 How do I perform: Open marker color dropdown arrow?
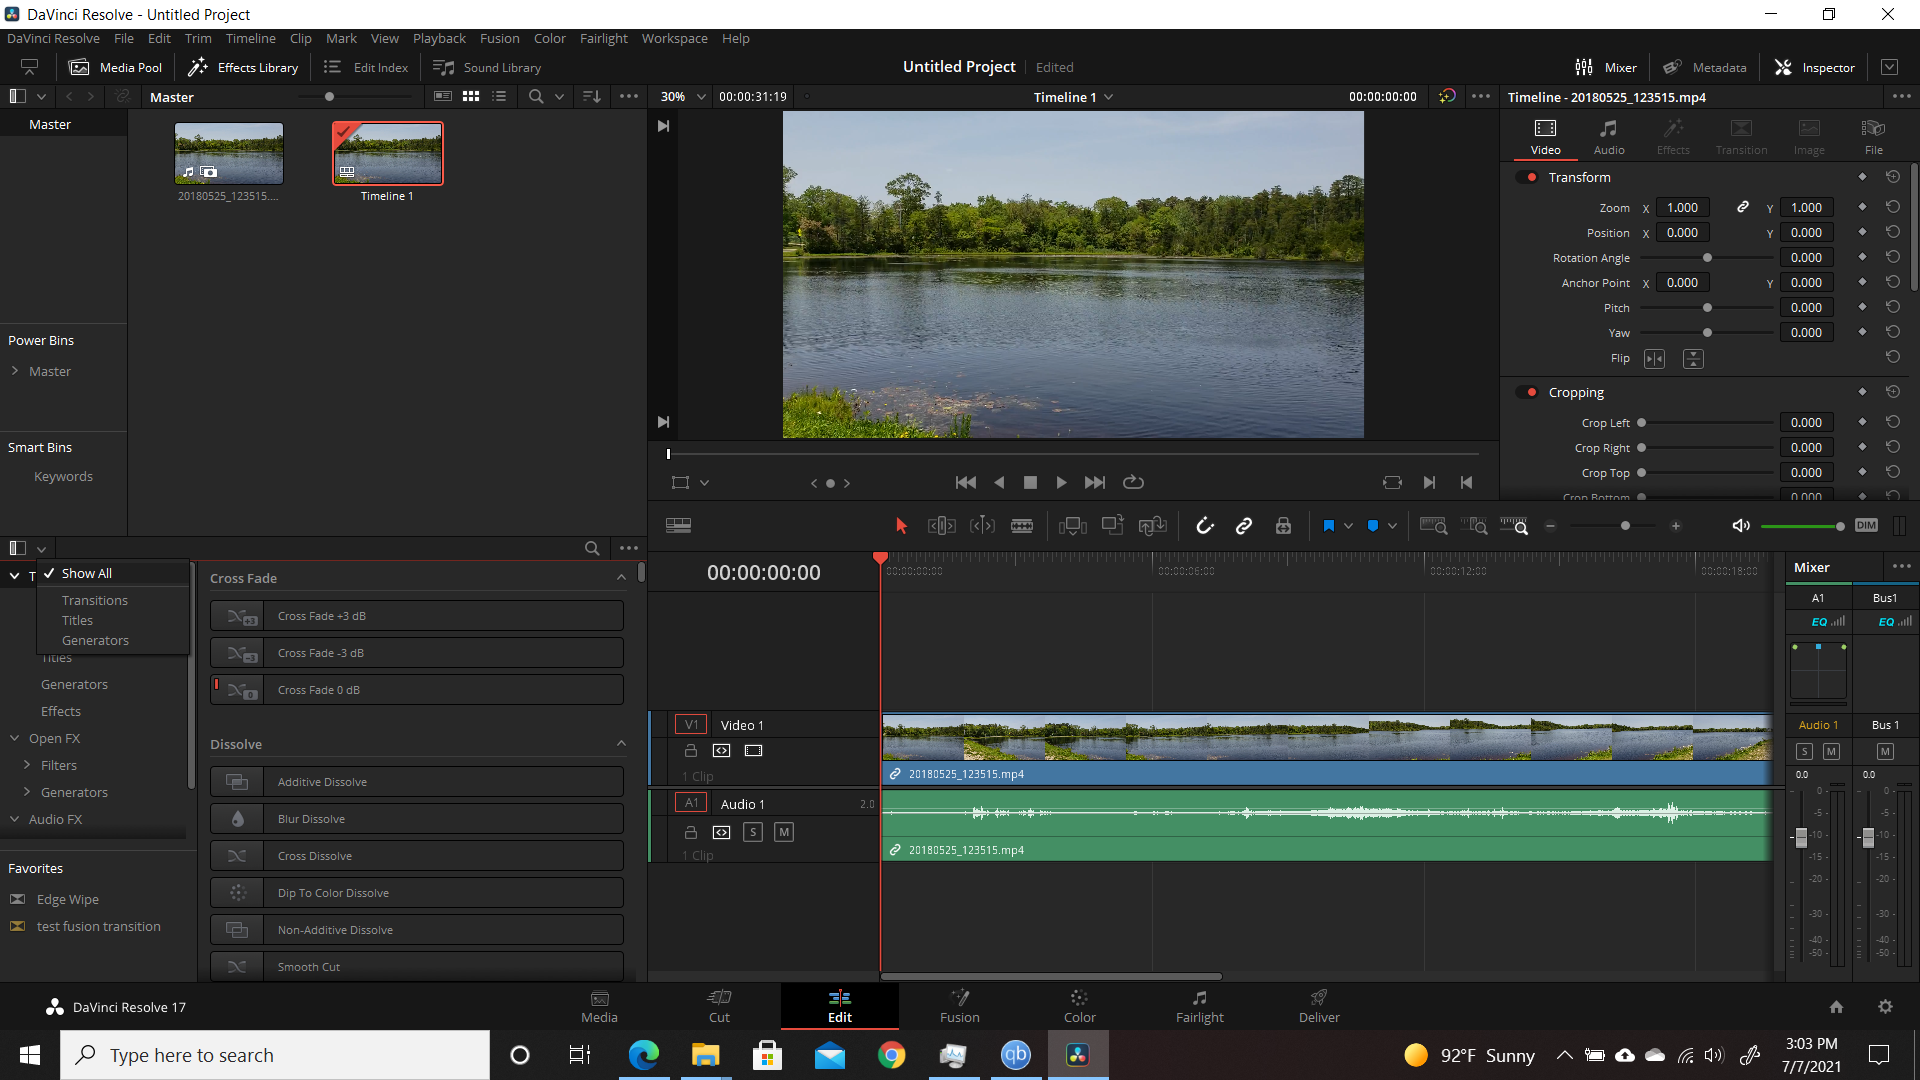[1392, 526]
